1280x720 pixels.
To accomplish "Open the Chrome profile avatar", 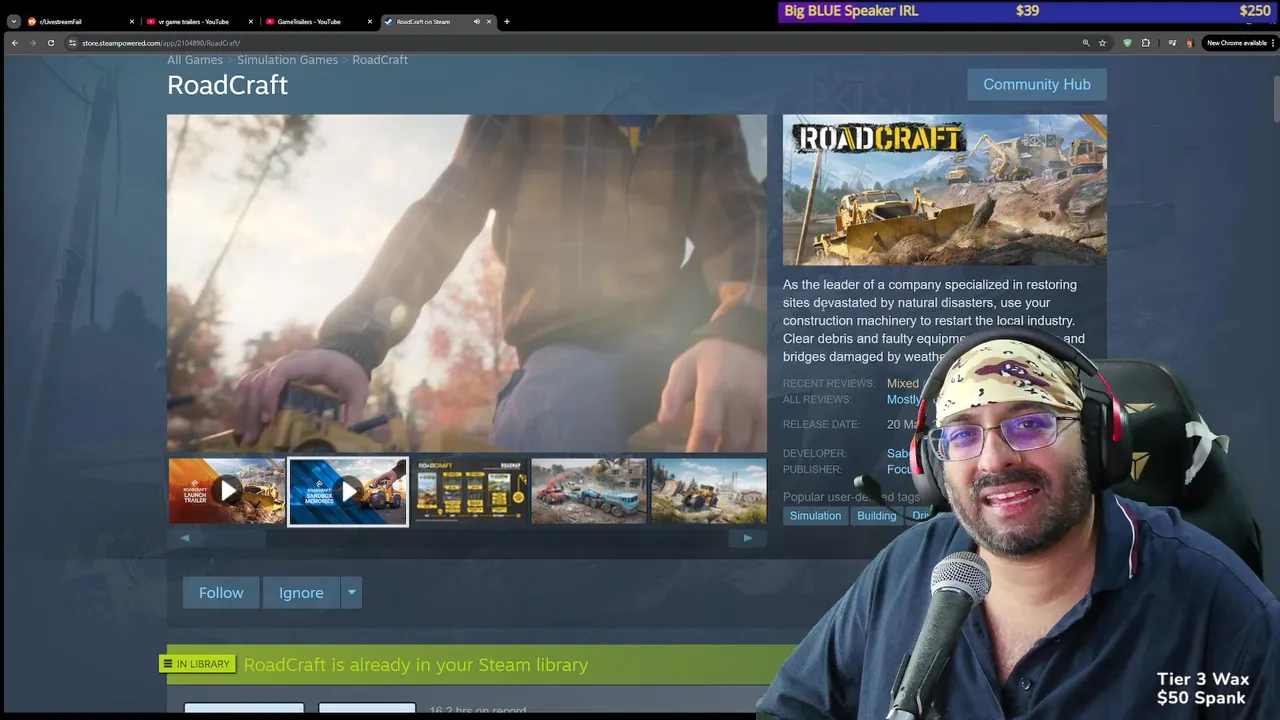I will 1190,43.
